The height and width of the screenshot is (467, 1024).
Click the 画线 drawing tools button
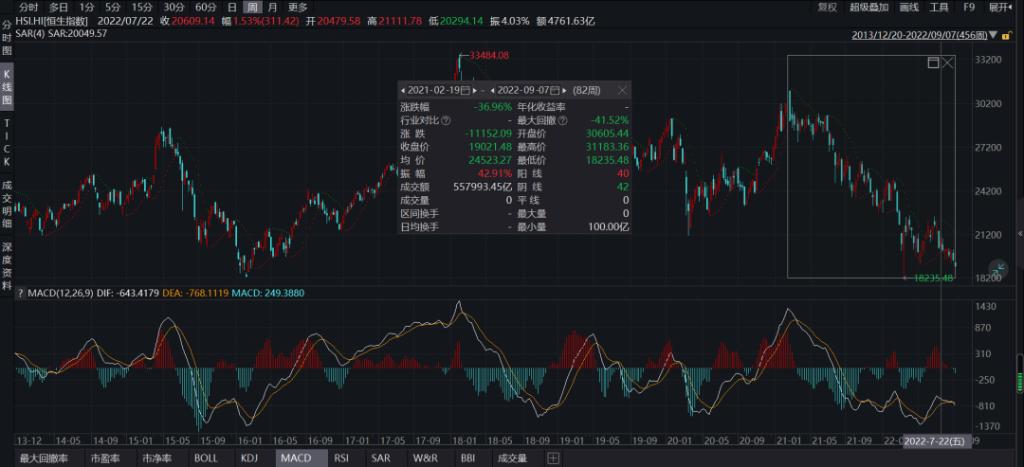tap(908, 7)
